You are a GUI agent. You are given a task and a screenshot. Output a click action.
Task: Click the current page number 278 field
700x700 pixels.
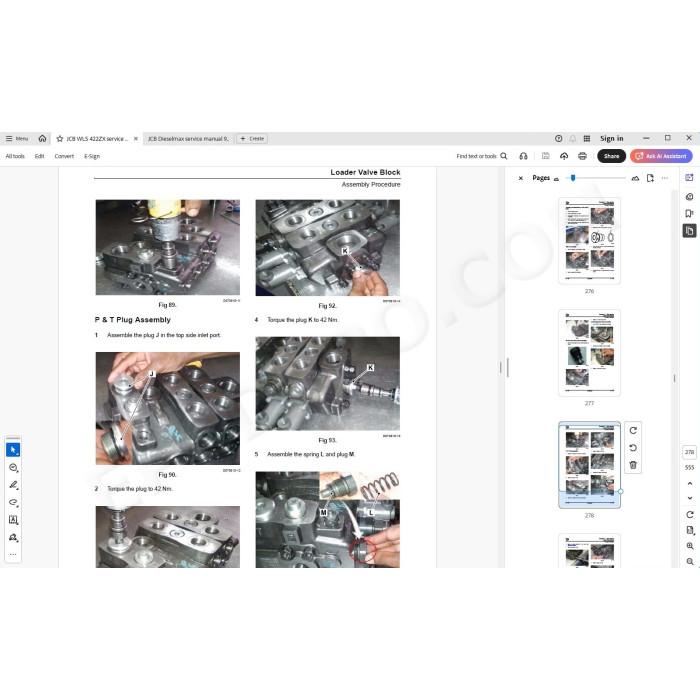click(x=689, y=452)
